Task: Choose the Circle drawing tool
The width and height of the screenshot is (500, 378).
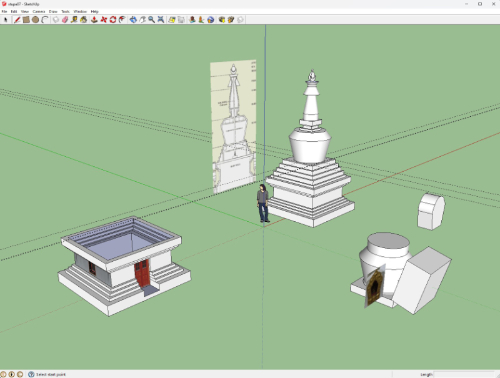Action: click(x=35, y=20)
